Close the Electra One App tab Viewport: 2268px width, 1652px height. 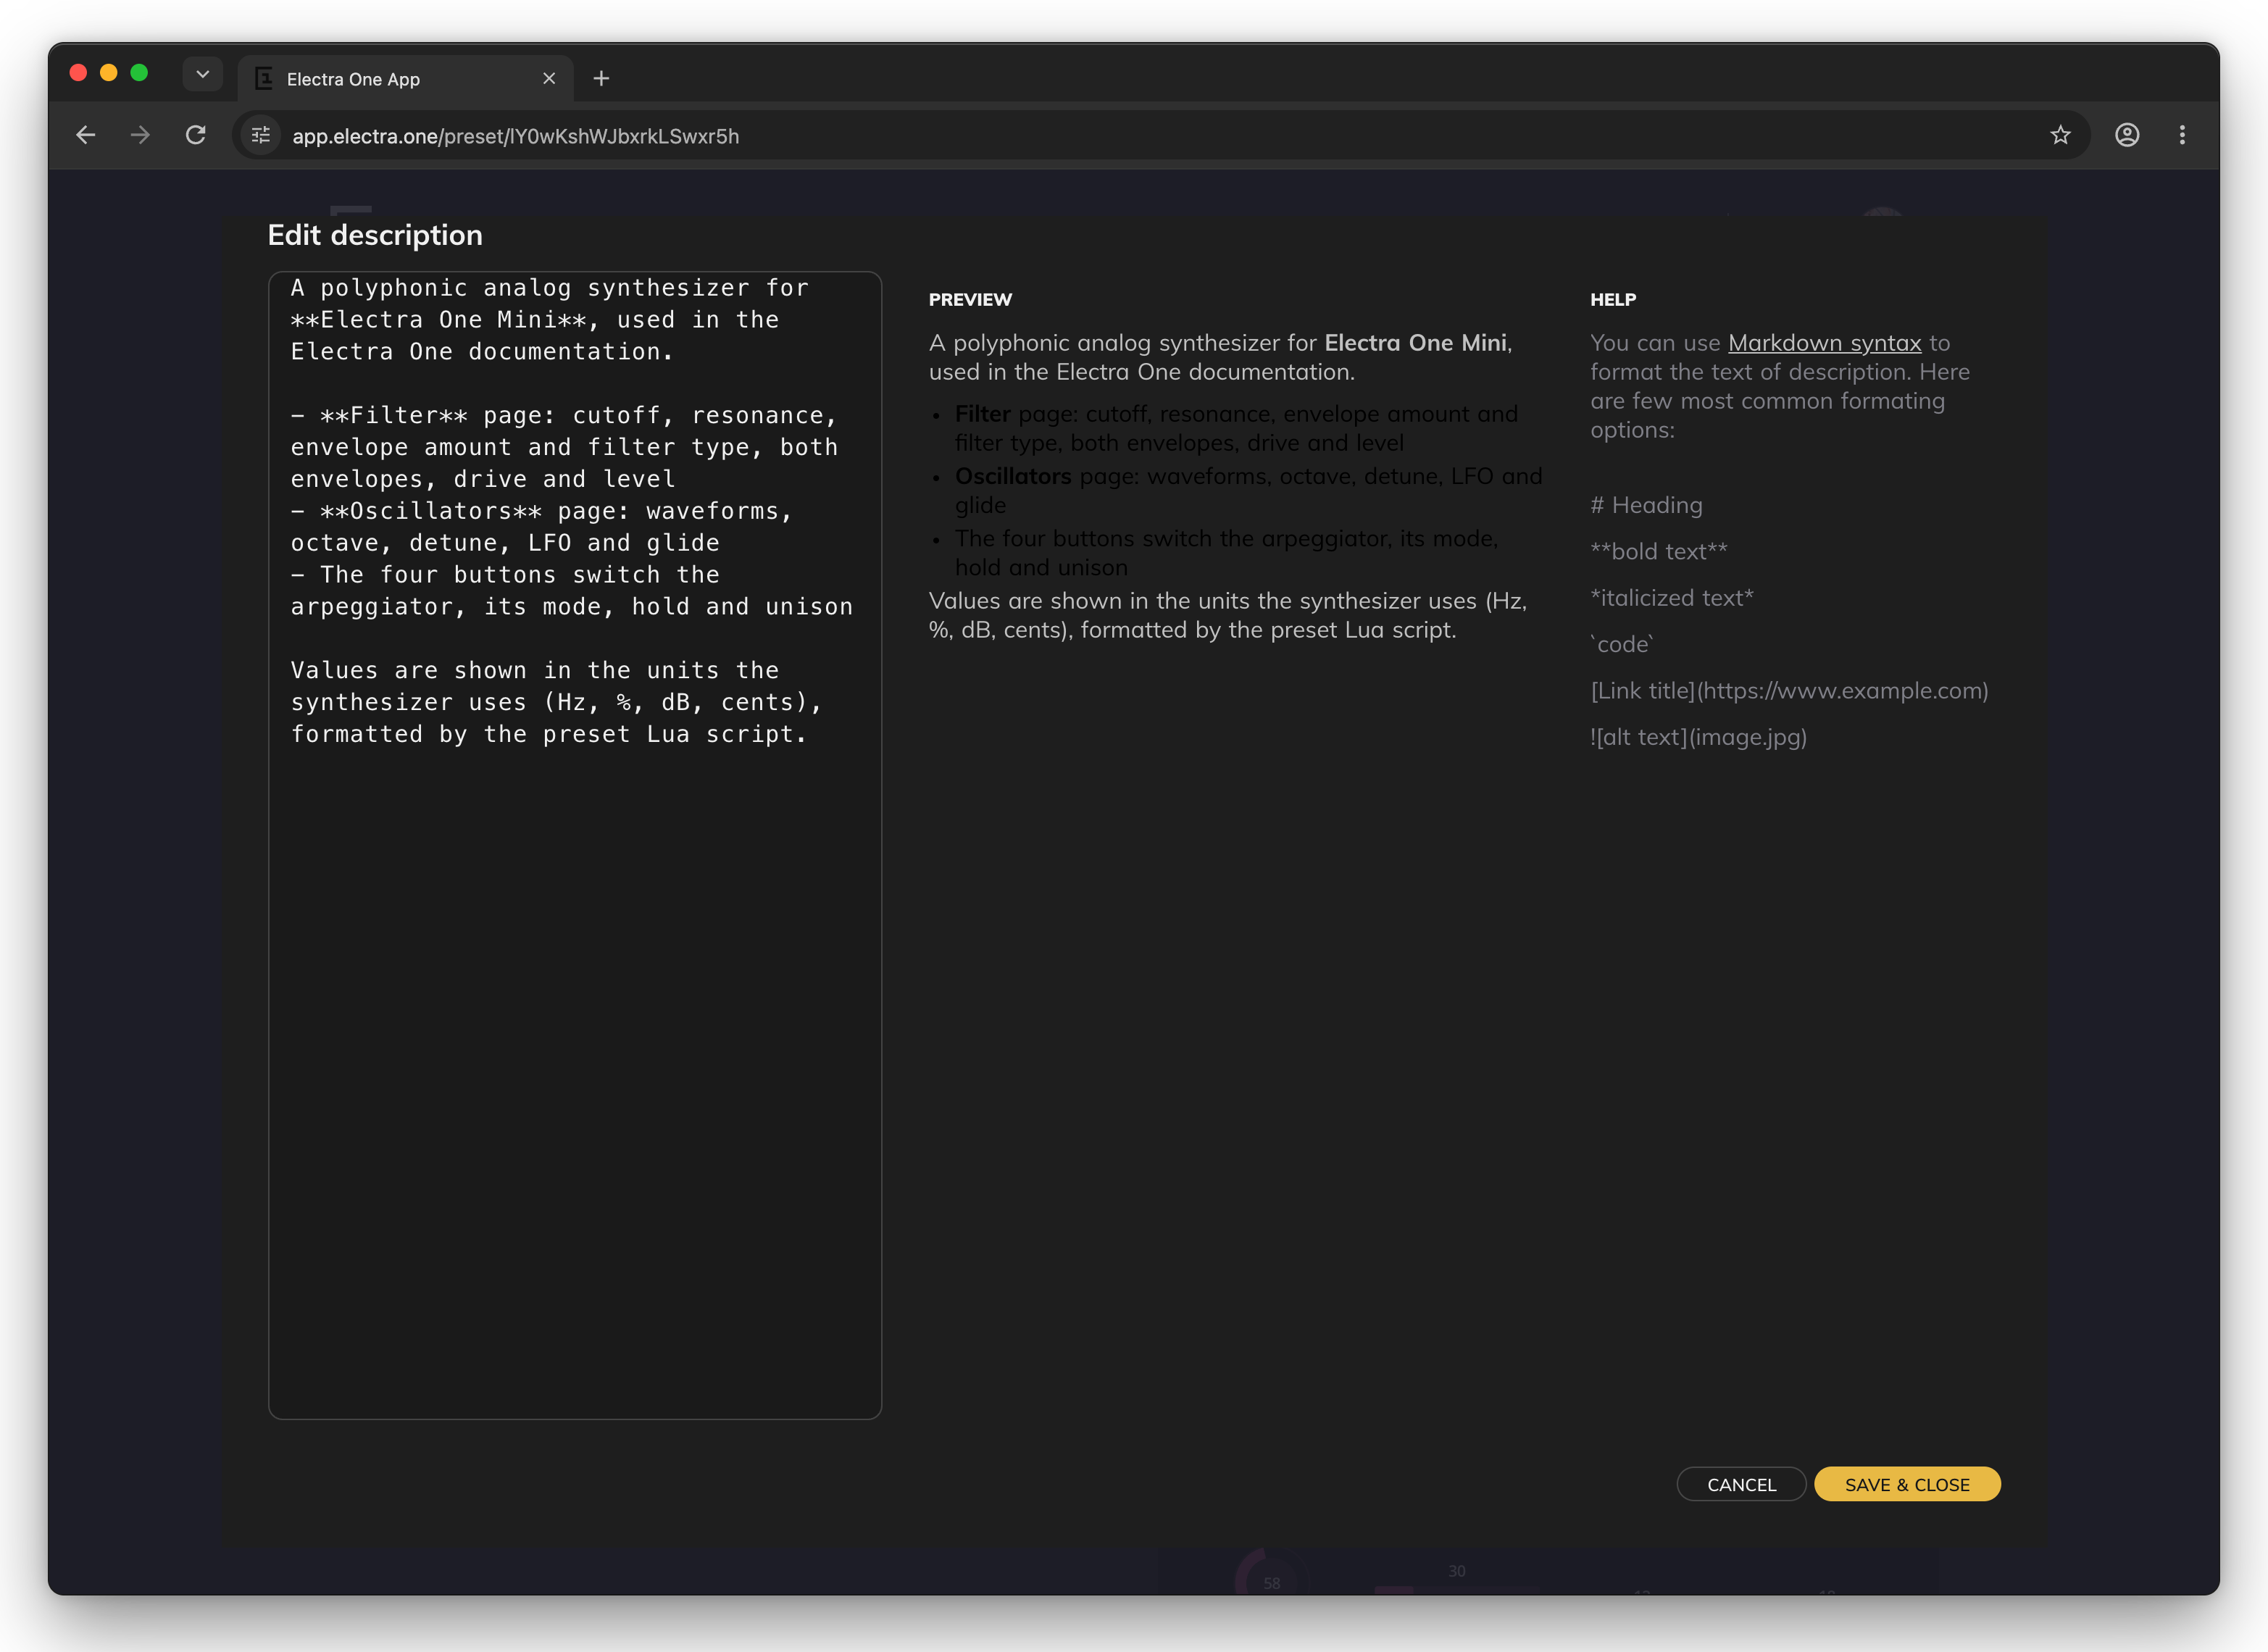[x=549, y=78]
